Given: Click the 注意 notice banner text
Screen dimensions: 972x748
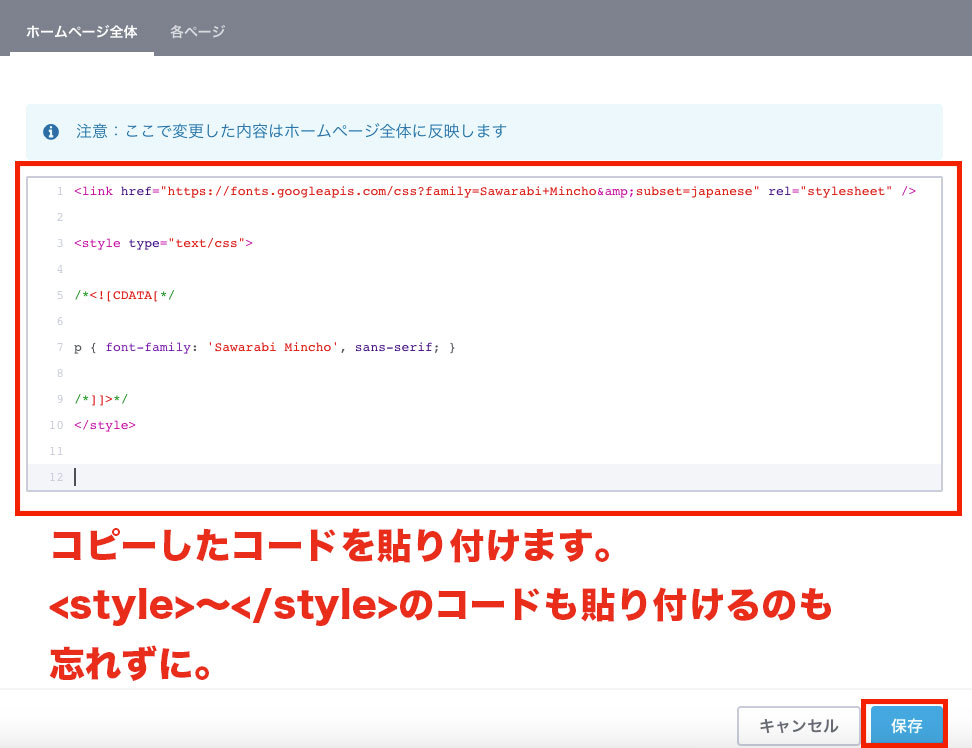Looking at the screenshot, I should coord(290,131).
